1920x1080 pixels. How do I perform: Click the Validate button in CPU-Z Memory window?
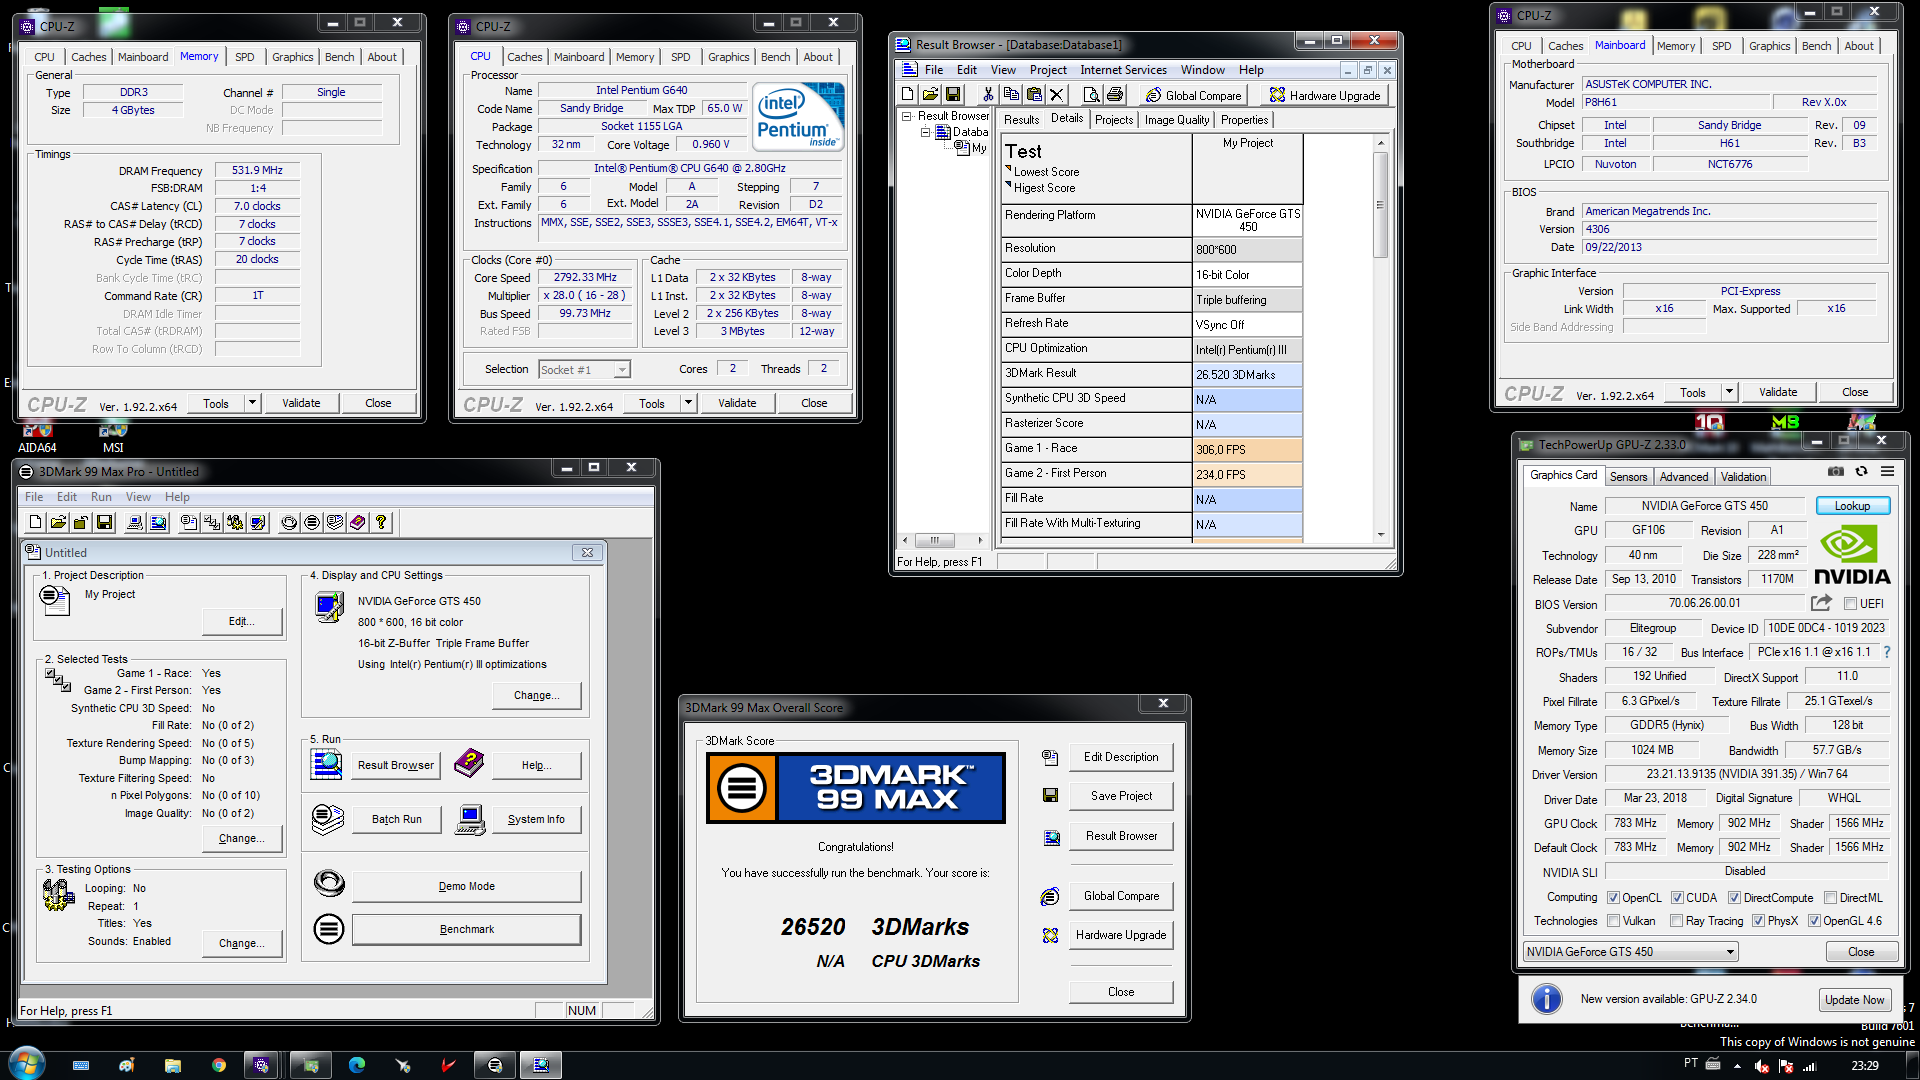click(301, 403)
